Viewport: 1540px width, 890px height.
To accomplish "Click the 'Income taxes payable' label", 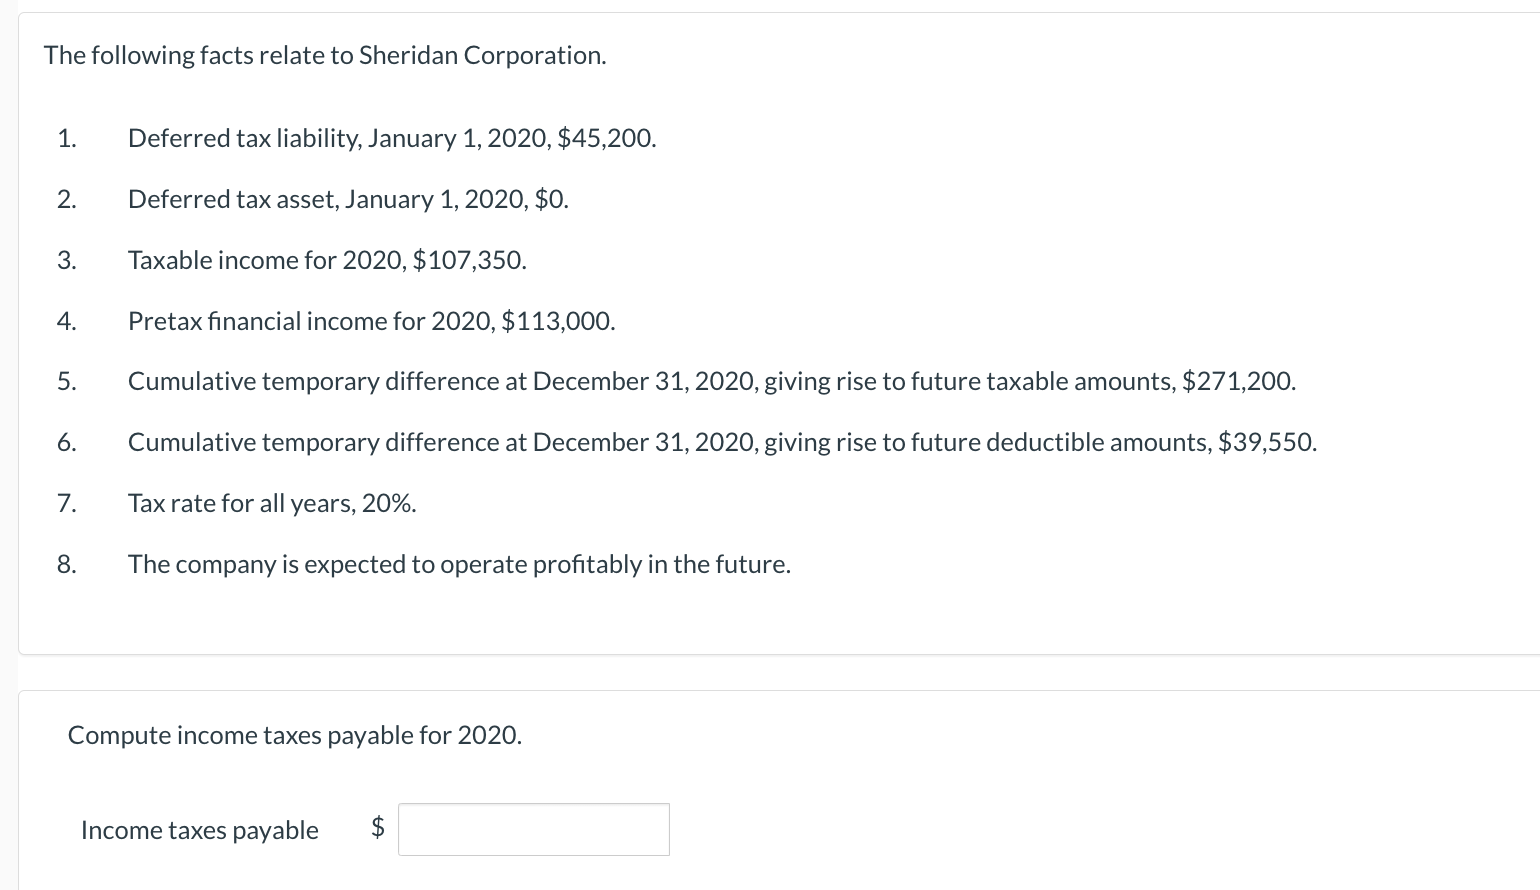I will click(200, 830).
